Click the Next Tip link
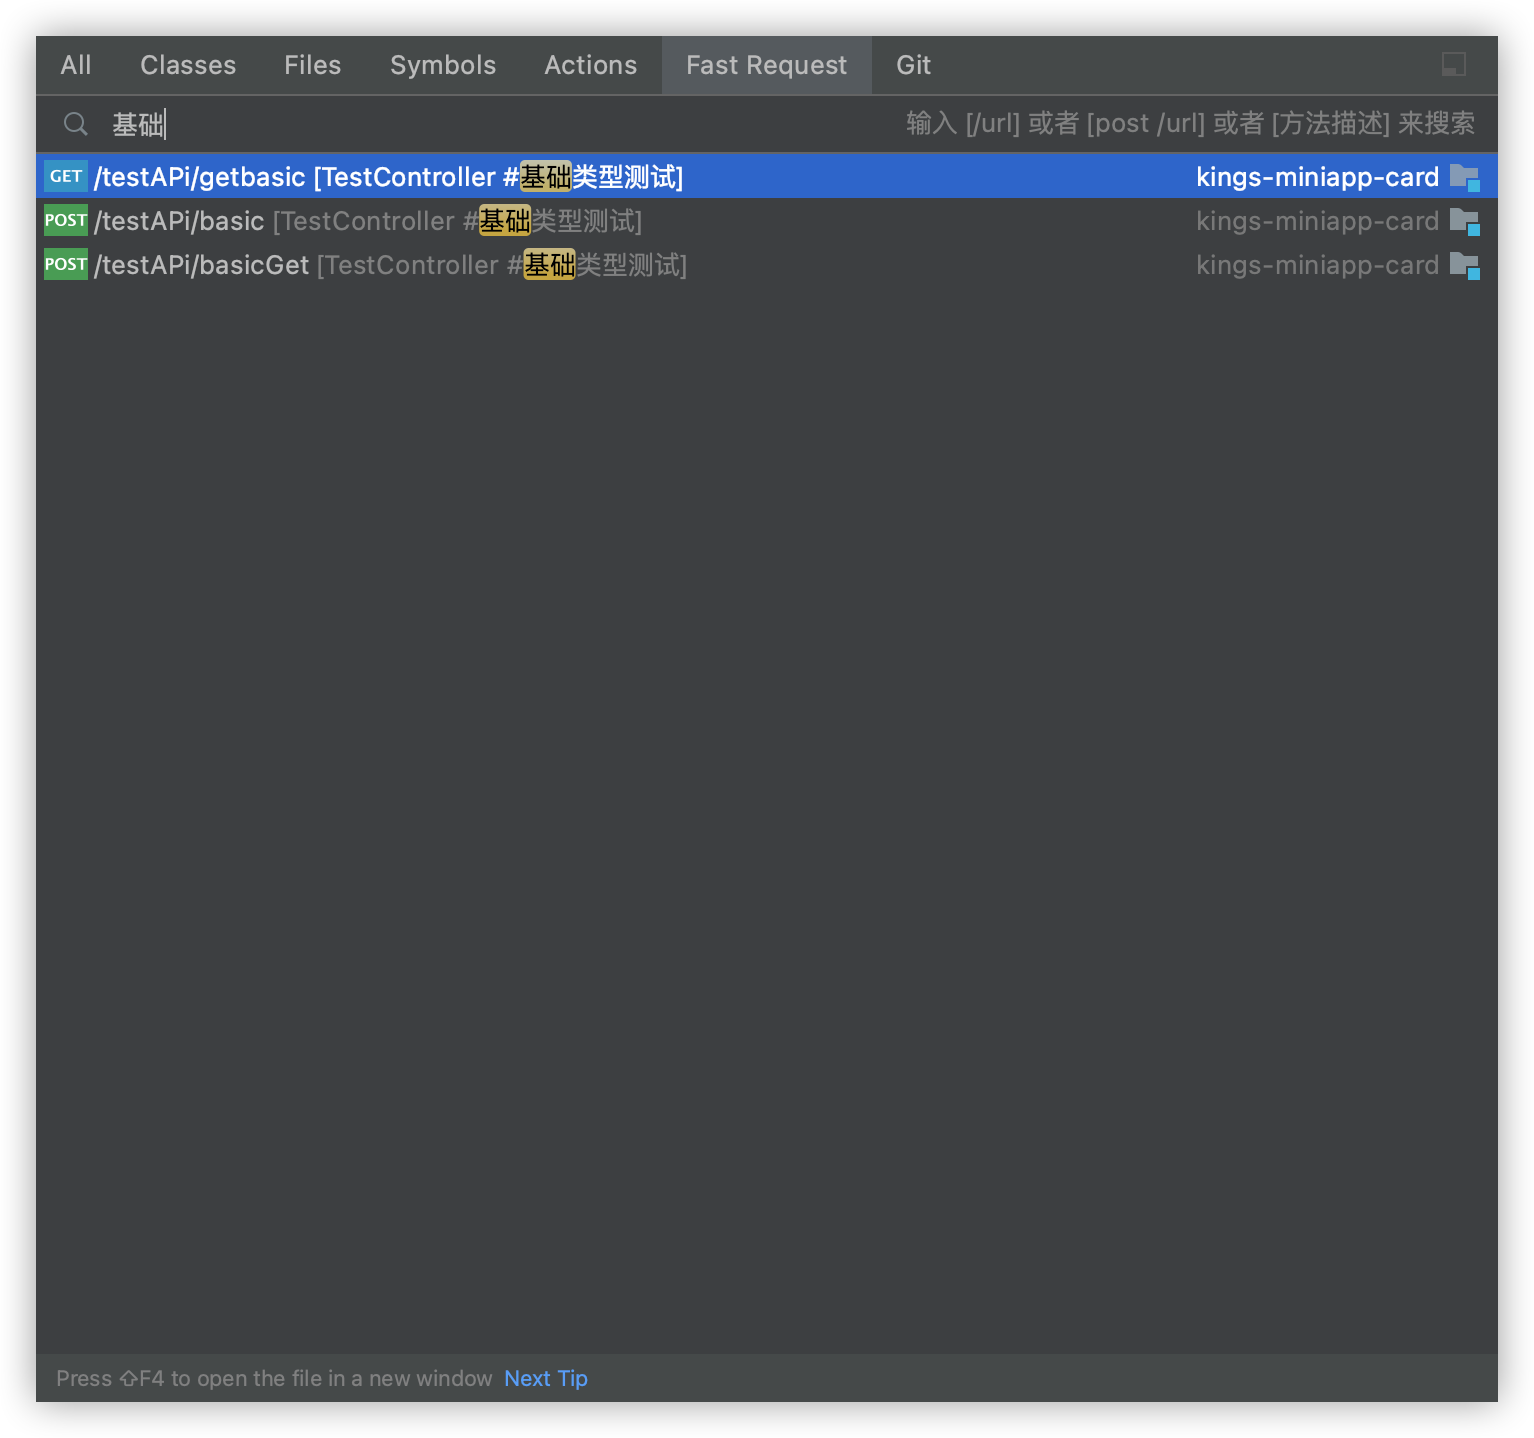Viewport: 1534px width, 1438px height. pyautogui.click(x=546, y=1378)
